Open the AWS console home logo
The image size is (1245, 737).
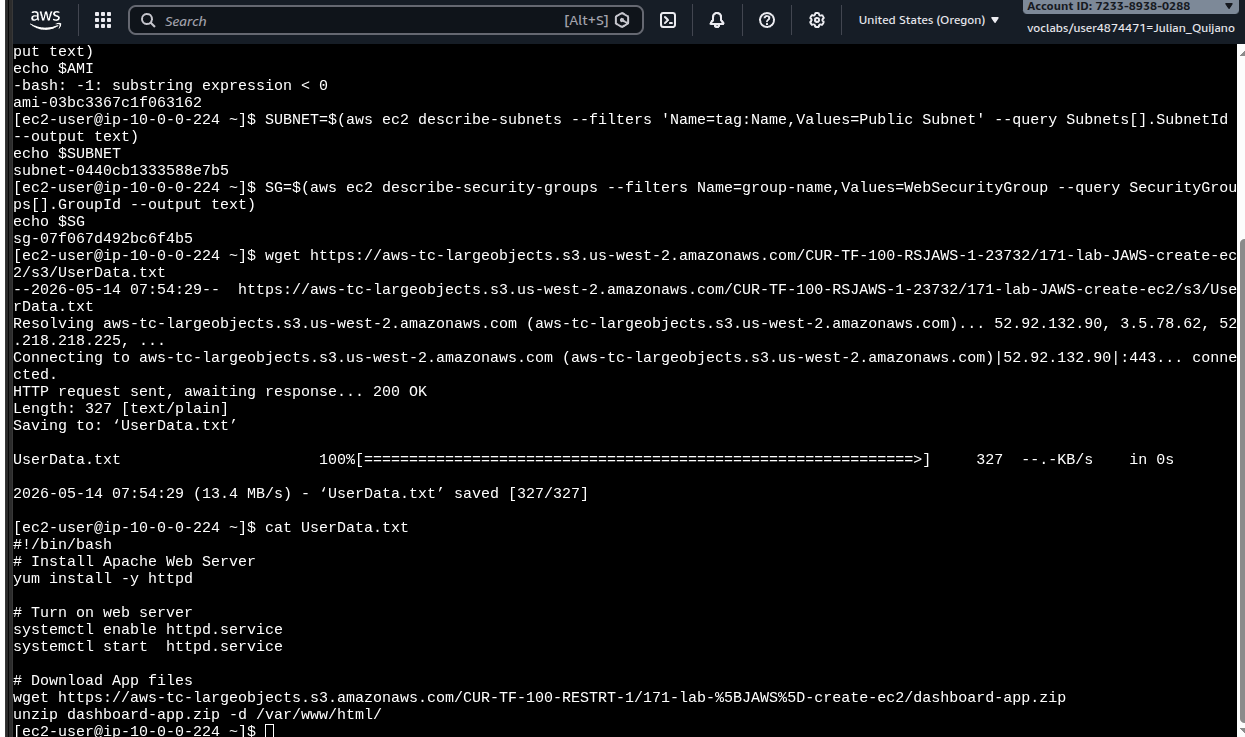click(45, 20)
